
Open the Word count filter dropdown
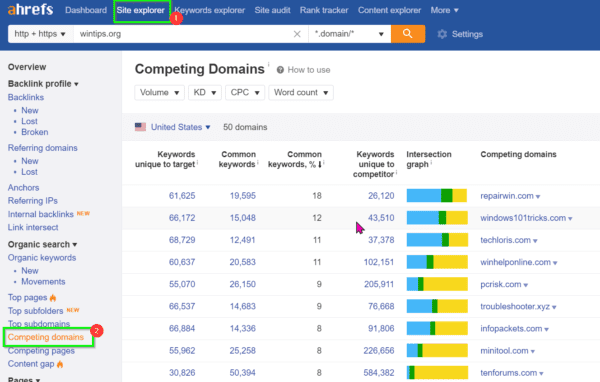click(301, 93)
